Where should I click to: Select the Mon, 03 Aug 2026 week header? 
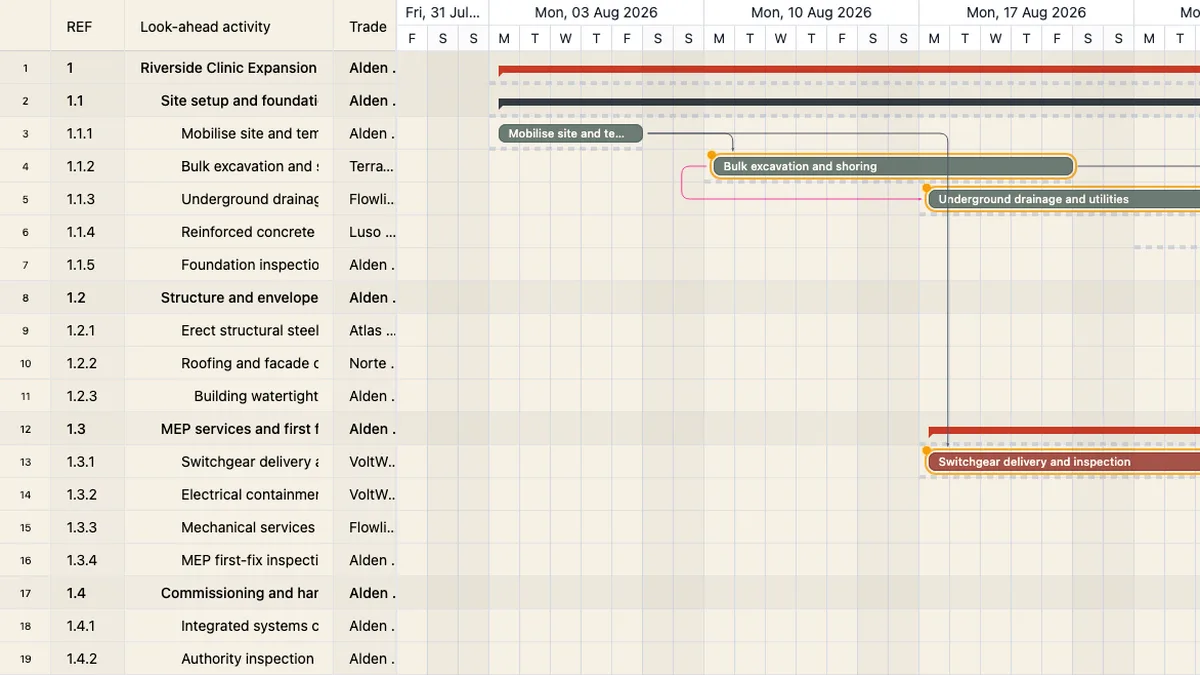click(x=596, y=13)
